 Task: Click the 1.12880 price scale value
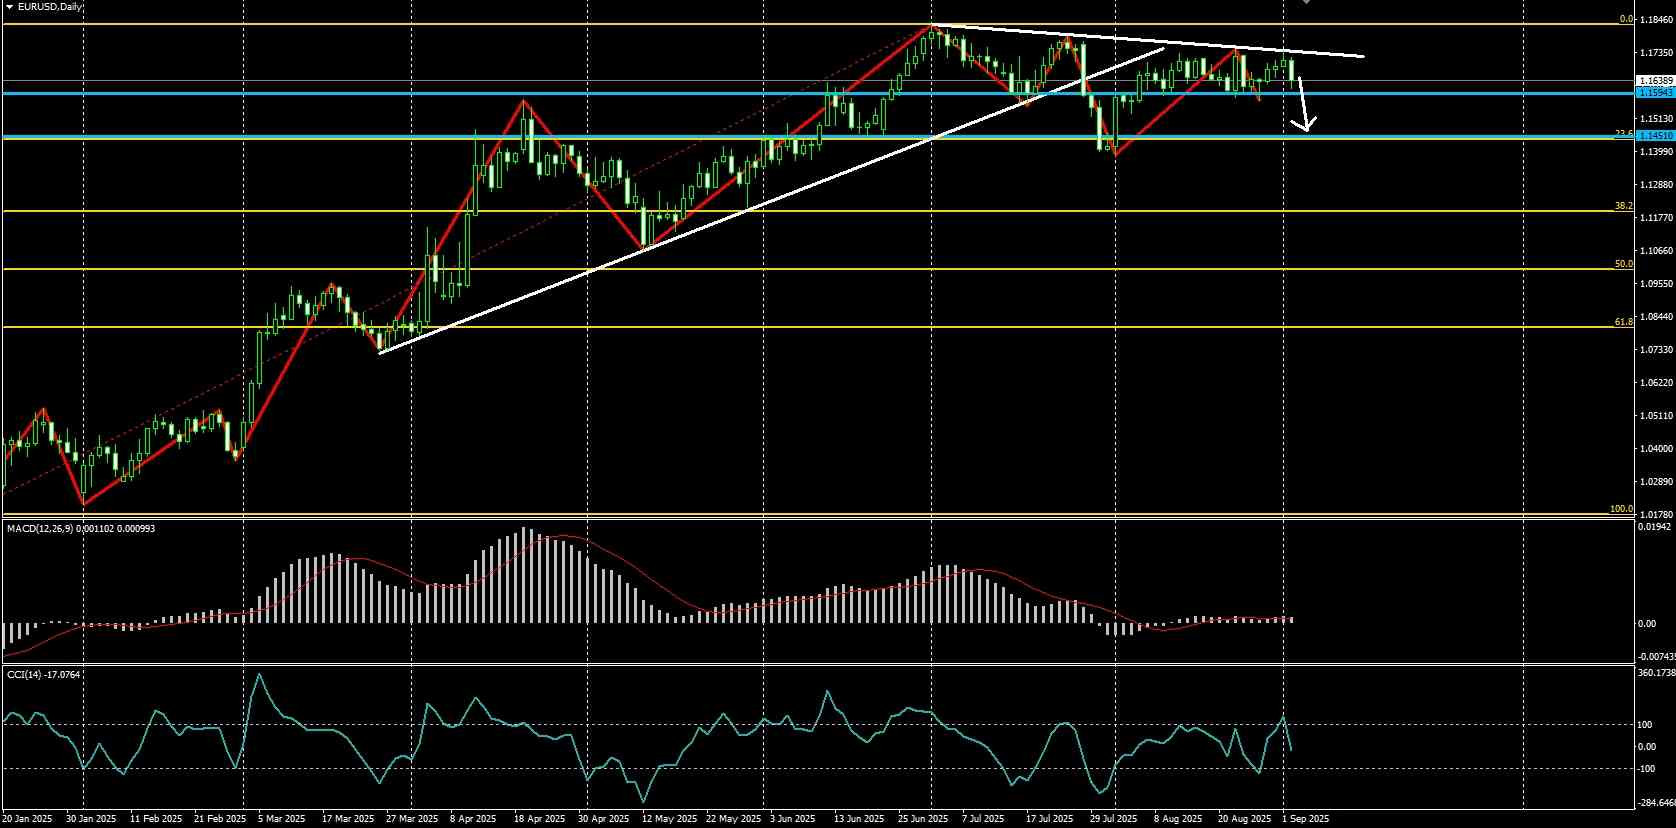point(1655,184)
